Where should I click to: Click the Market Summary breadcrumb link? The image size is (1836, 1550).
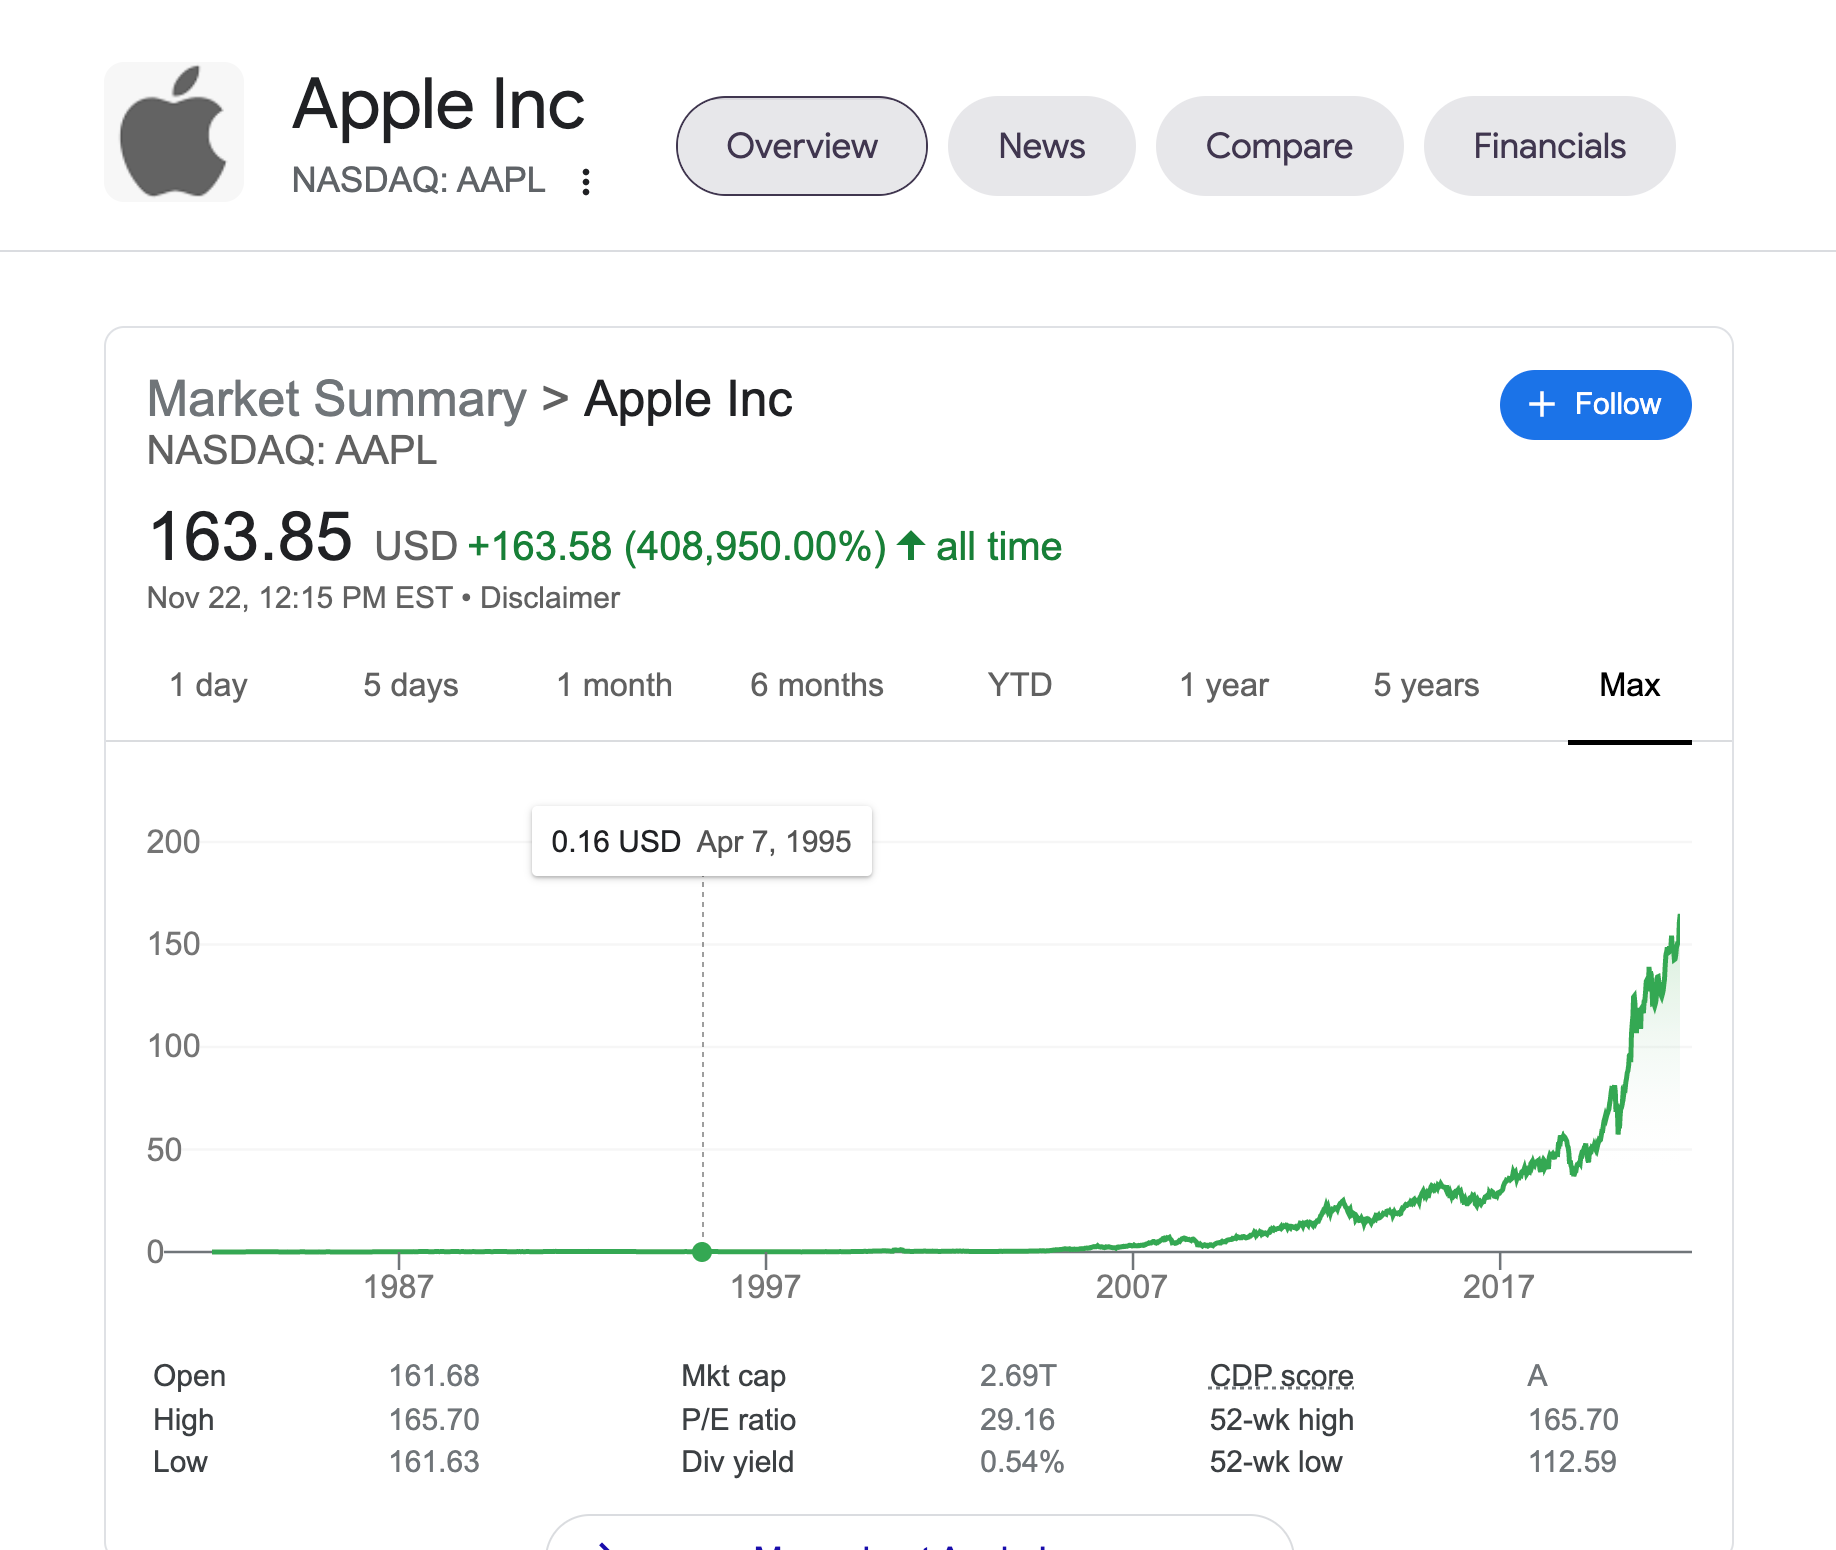tap(336, 400)
